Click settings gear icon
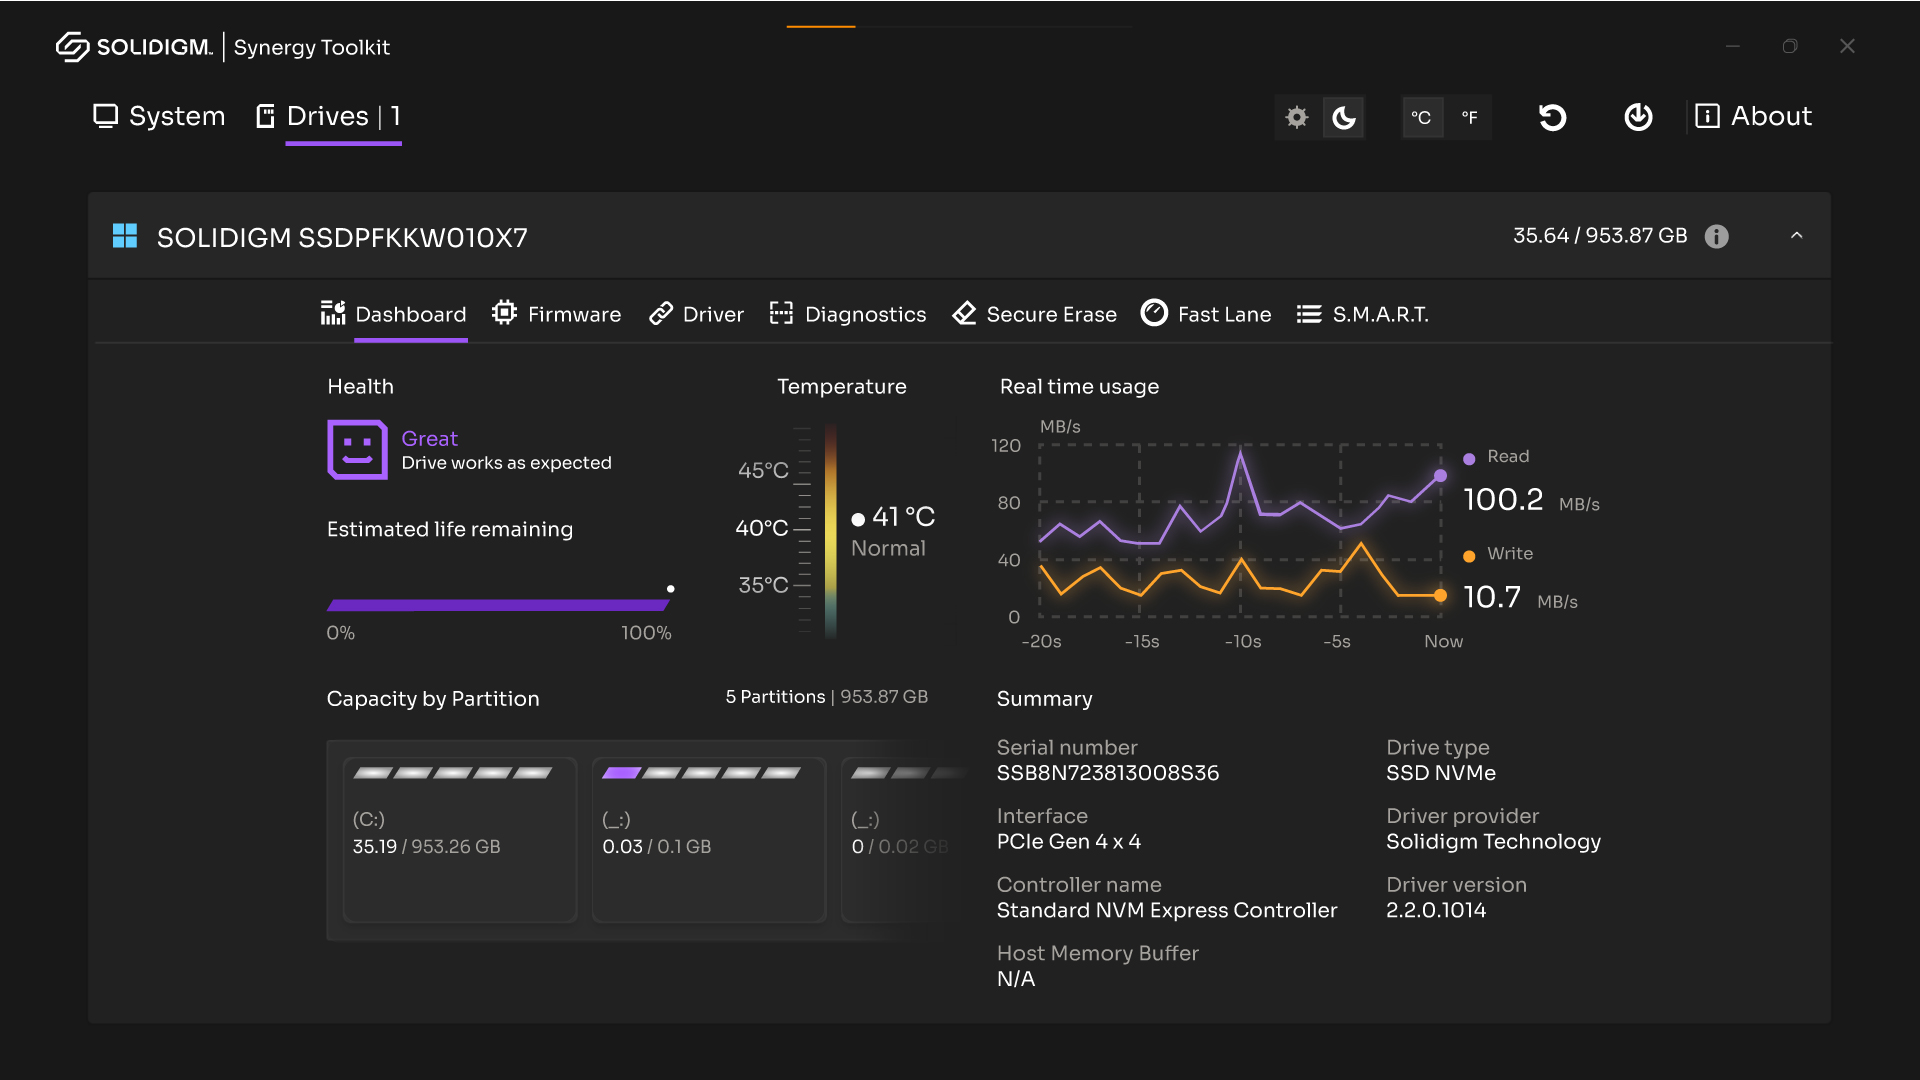The height and width of the screenshot is (1080, 1920). (x=1298, y=116)
